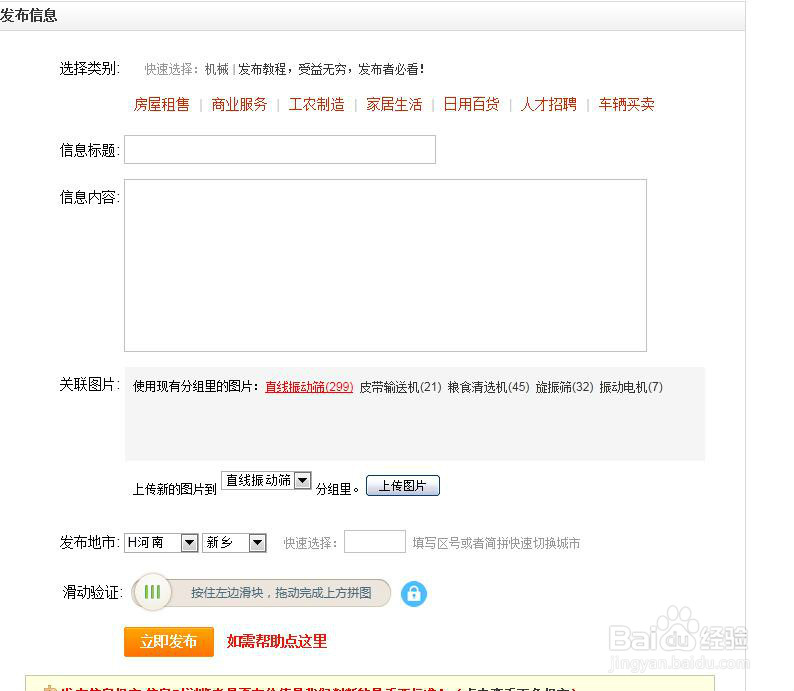This screenshot has width=794, height=691.
Task: Click the 机械 quick-select link
Action: (217, 69)
